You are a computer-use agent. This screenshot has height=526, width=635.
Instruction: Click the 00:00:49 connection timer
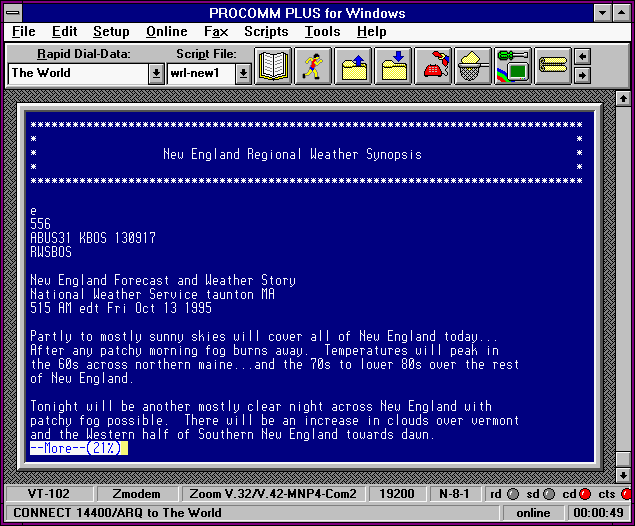coord(598,513)
